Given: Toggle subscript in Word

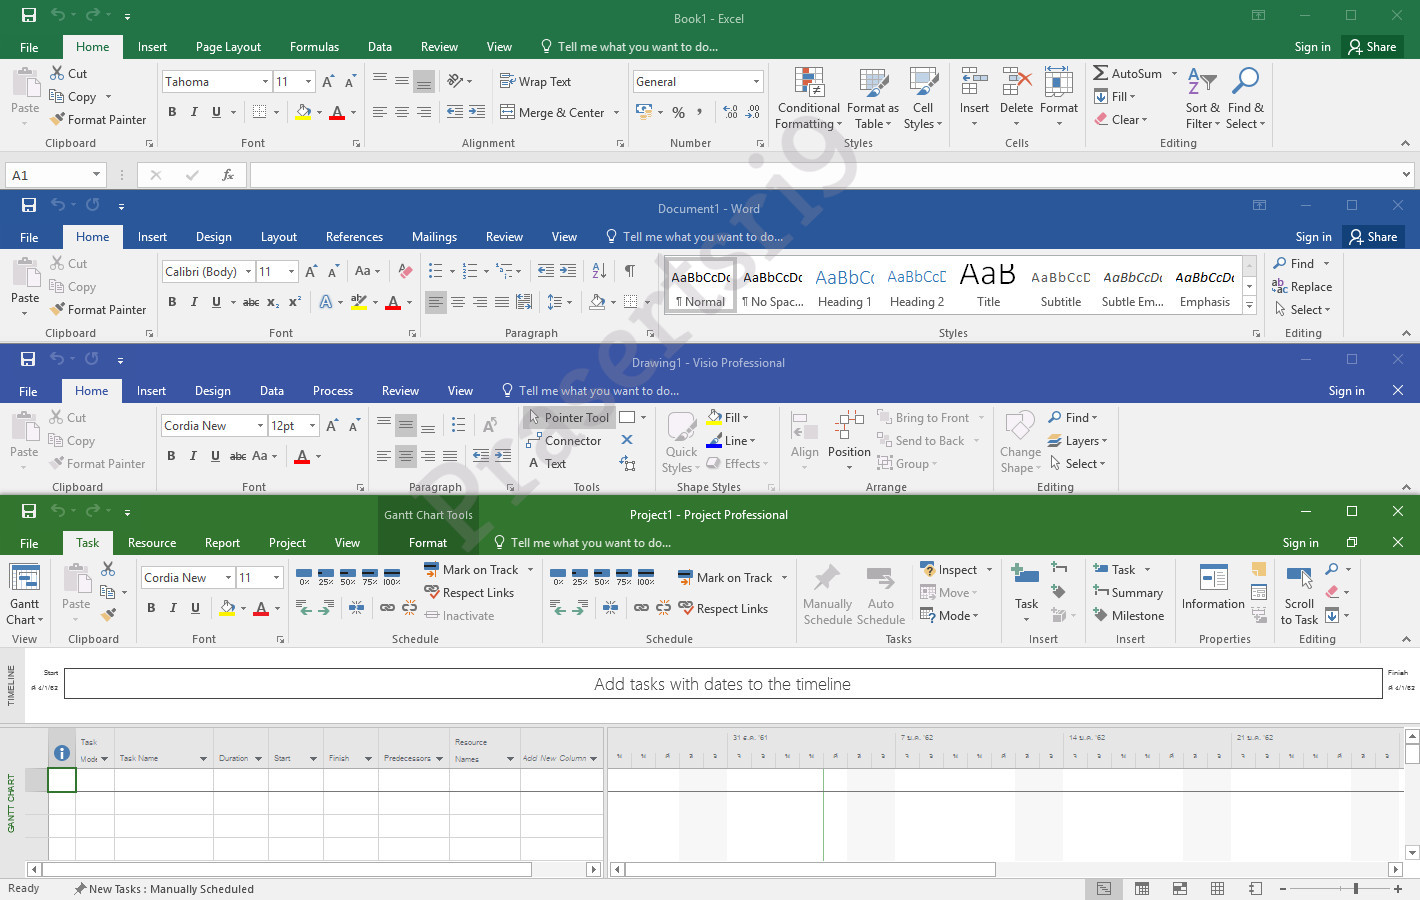Looking at the screenshot, I should tap(273, 302).
